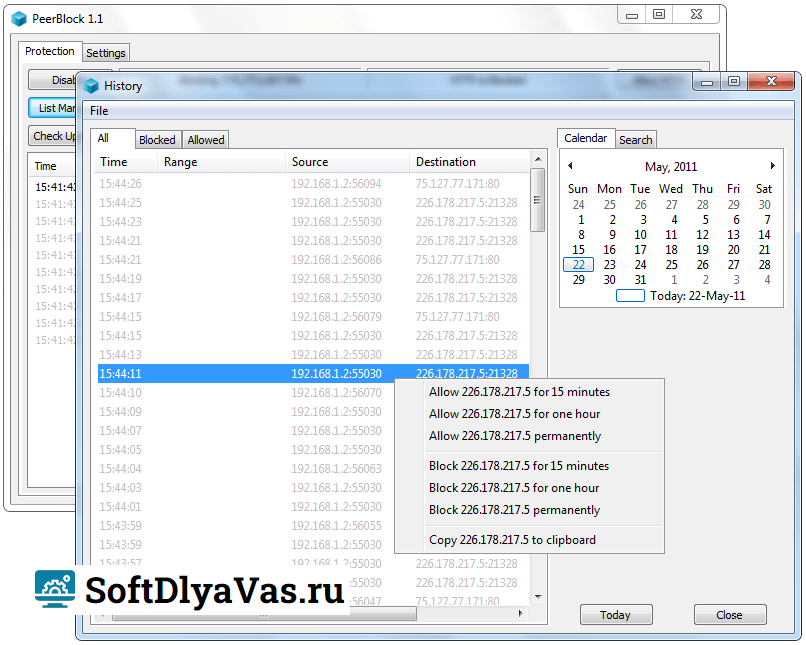Click the History window cube icon
The image size is (806, 645).
pos(91,86)
